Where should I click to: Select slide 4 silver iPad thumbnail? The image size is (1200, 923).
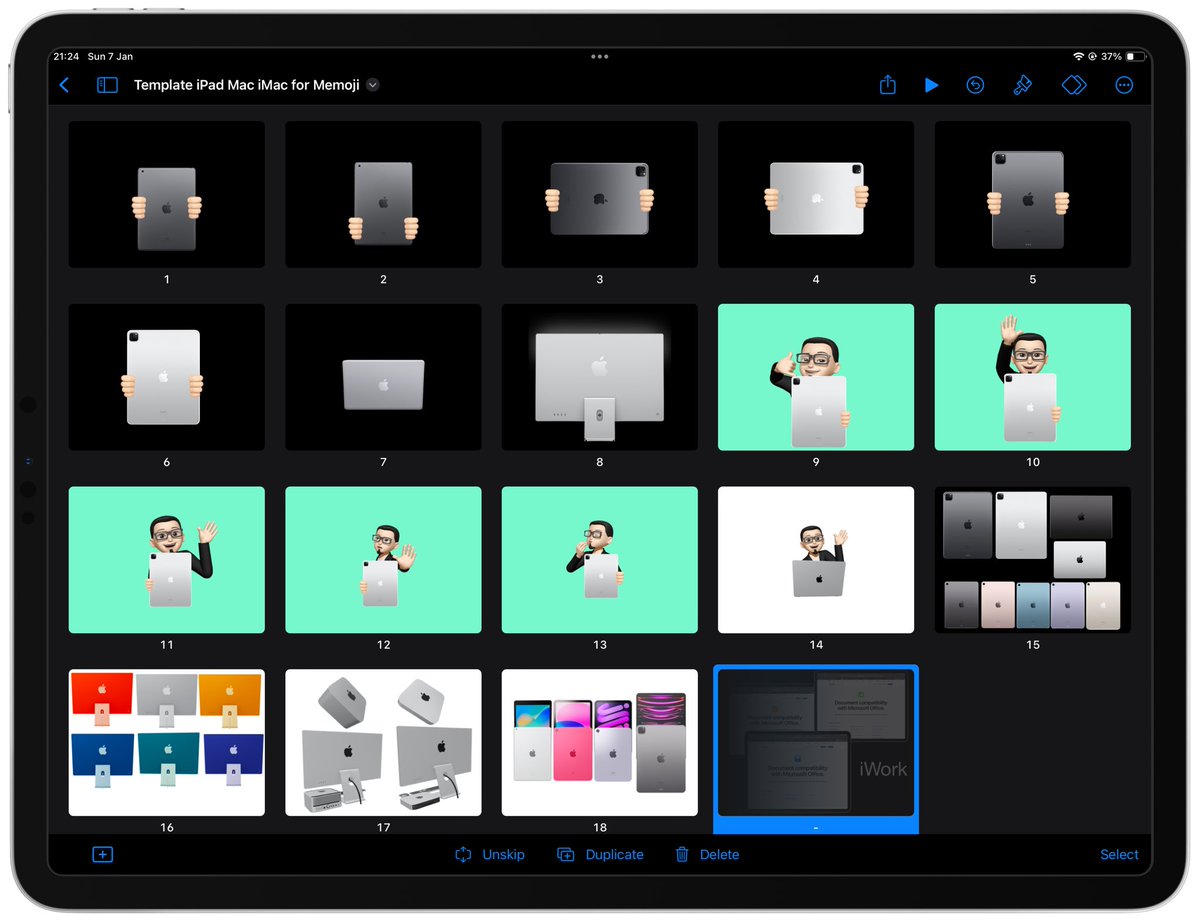(x=816, y=195)
